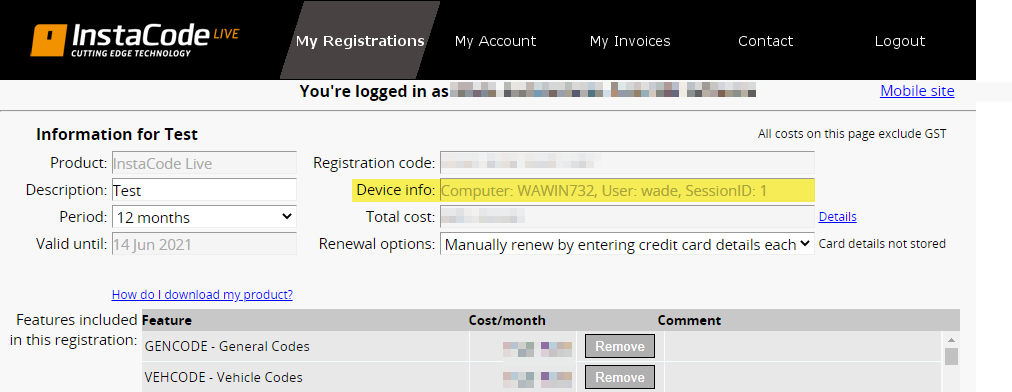Edit the Description field containing Test
The width and height of the screenshot is (1012, 392).
[204, 190]
